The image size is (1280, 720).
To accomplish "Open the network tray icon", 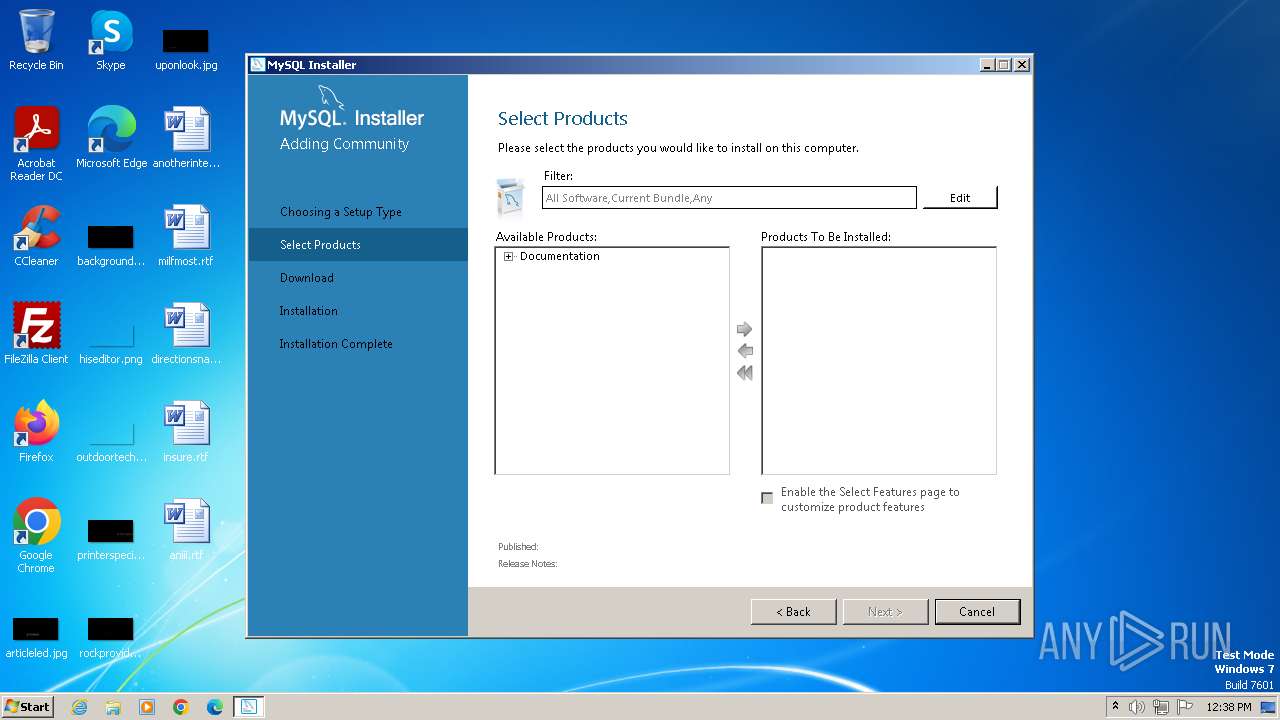I will [x=1161, y=707].
